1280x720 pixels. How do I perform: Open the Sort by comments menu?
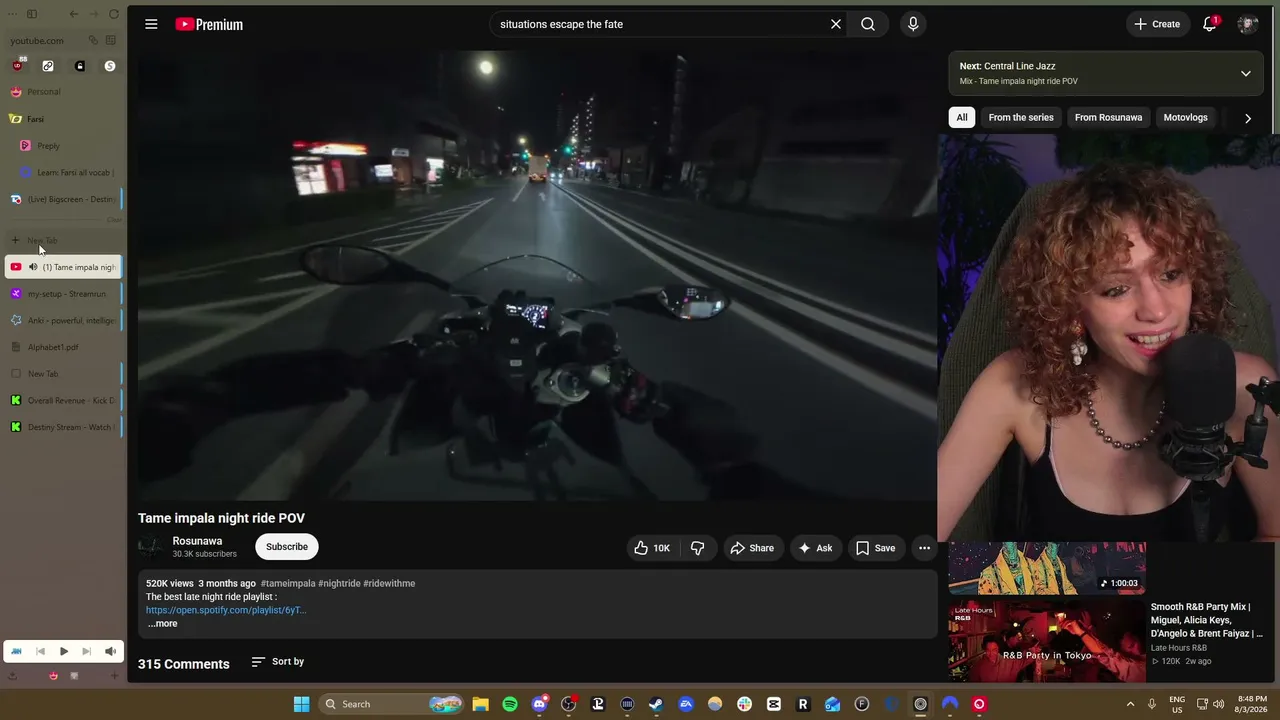278,662
